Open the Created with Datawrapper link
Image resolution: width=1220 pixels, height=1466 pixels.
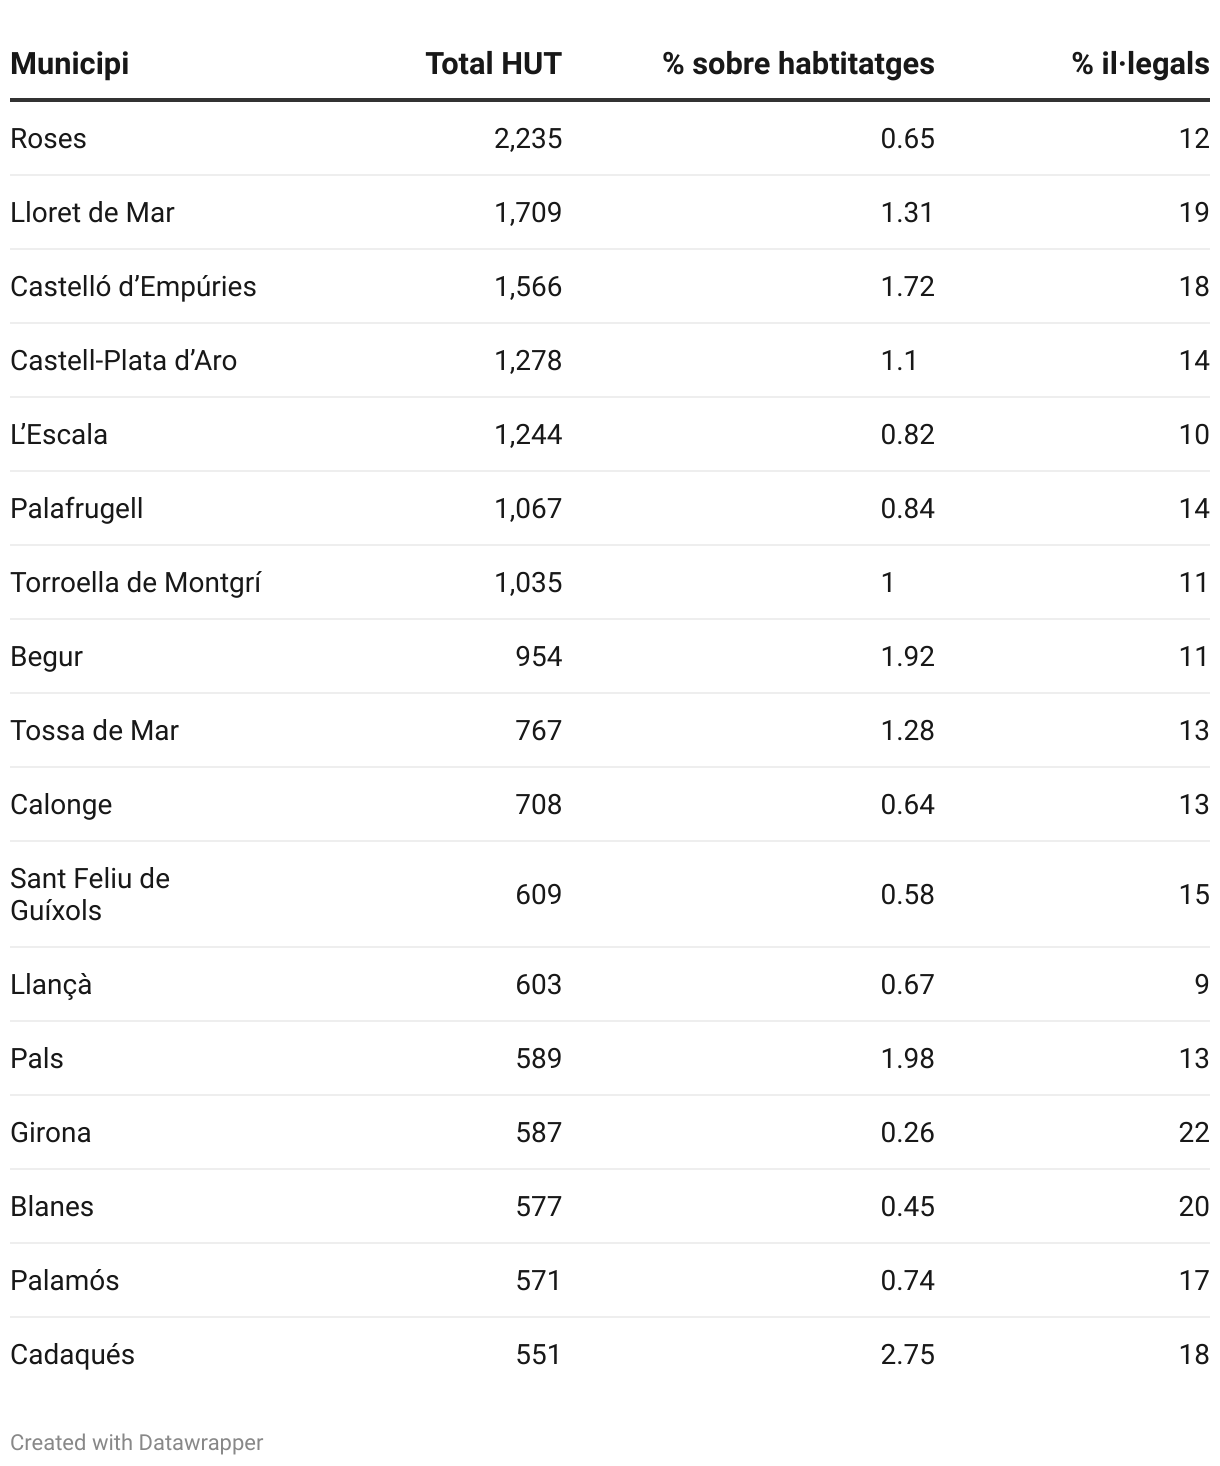pyautogui.click(x=137, y=1442)
